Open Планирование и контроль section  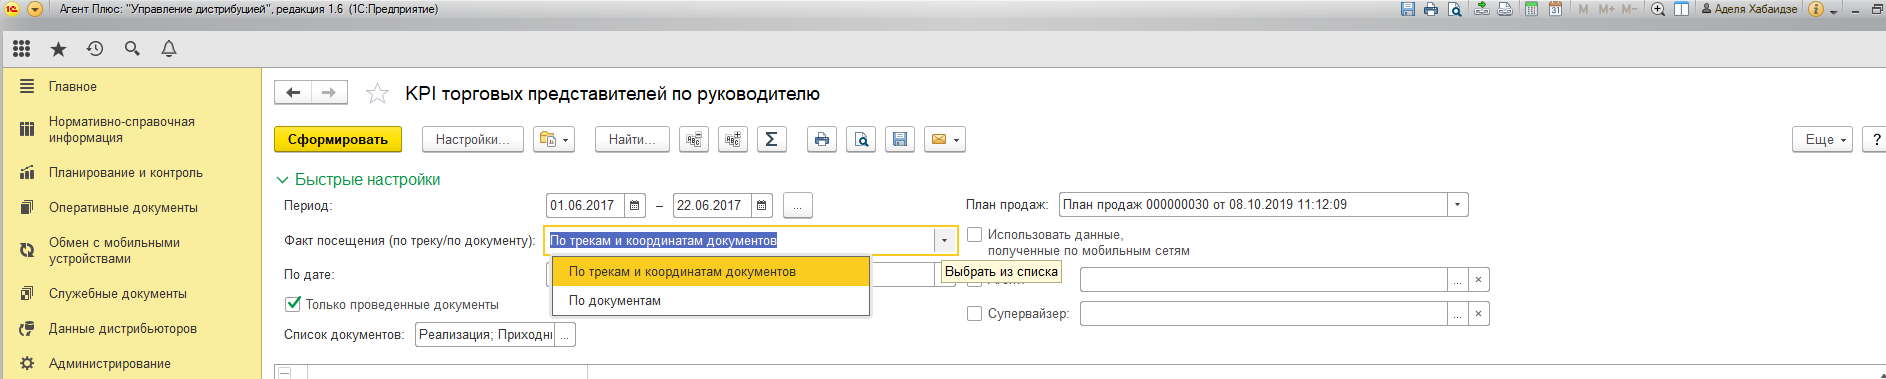tap(130, 172)
